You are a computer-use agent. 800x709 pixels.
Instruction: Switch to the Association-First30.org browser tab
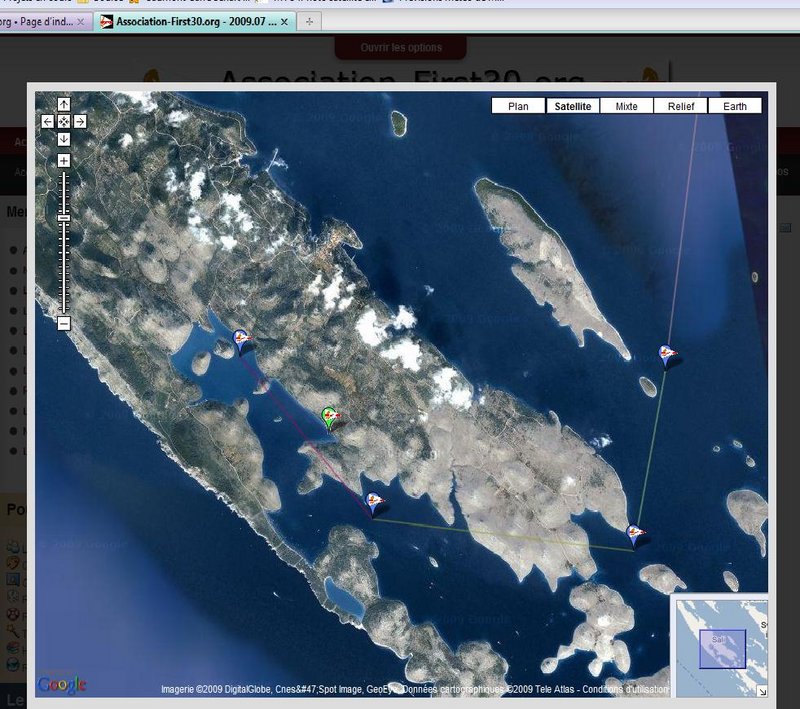point(195,21)
